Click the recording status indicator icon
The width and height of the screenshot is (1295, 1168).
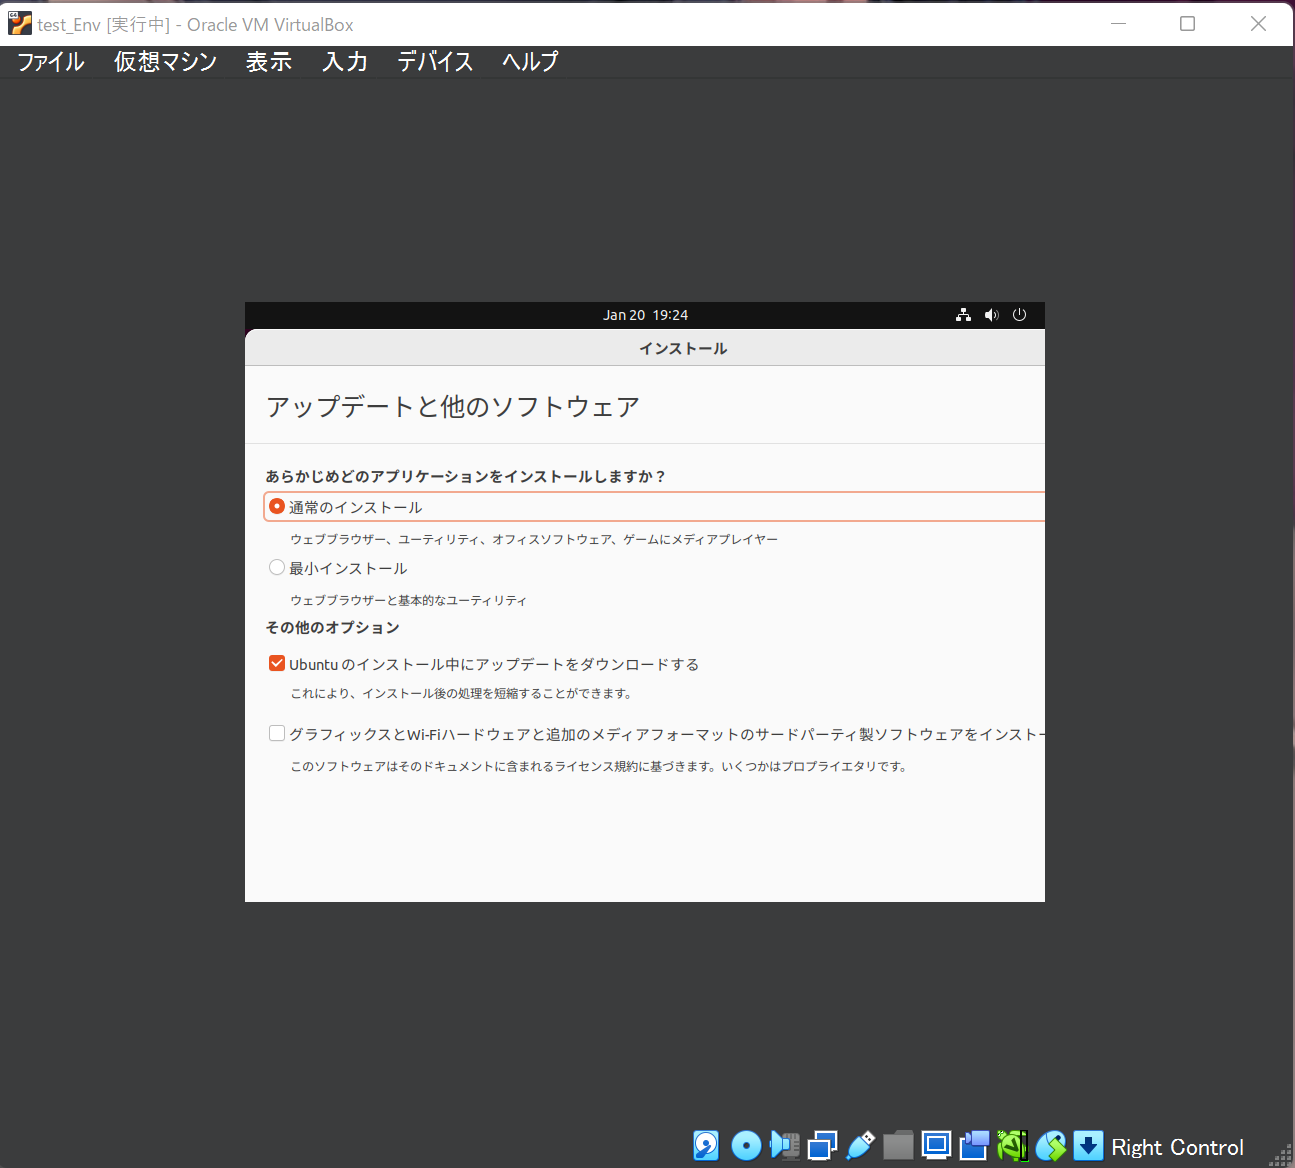[974, 1145]
